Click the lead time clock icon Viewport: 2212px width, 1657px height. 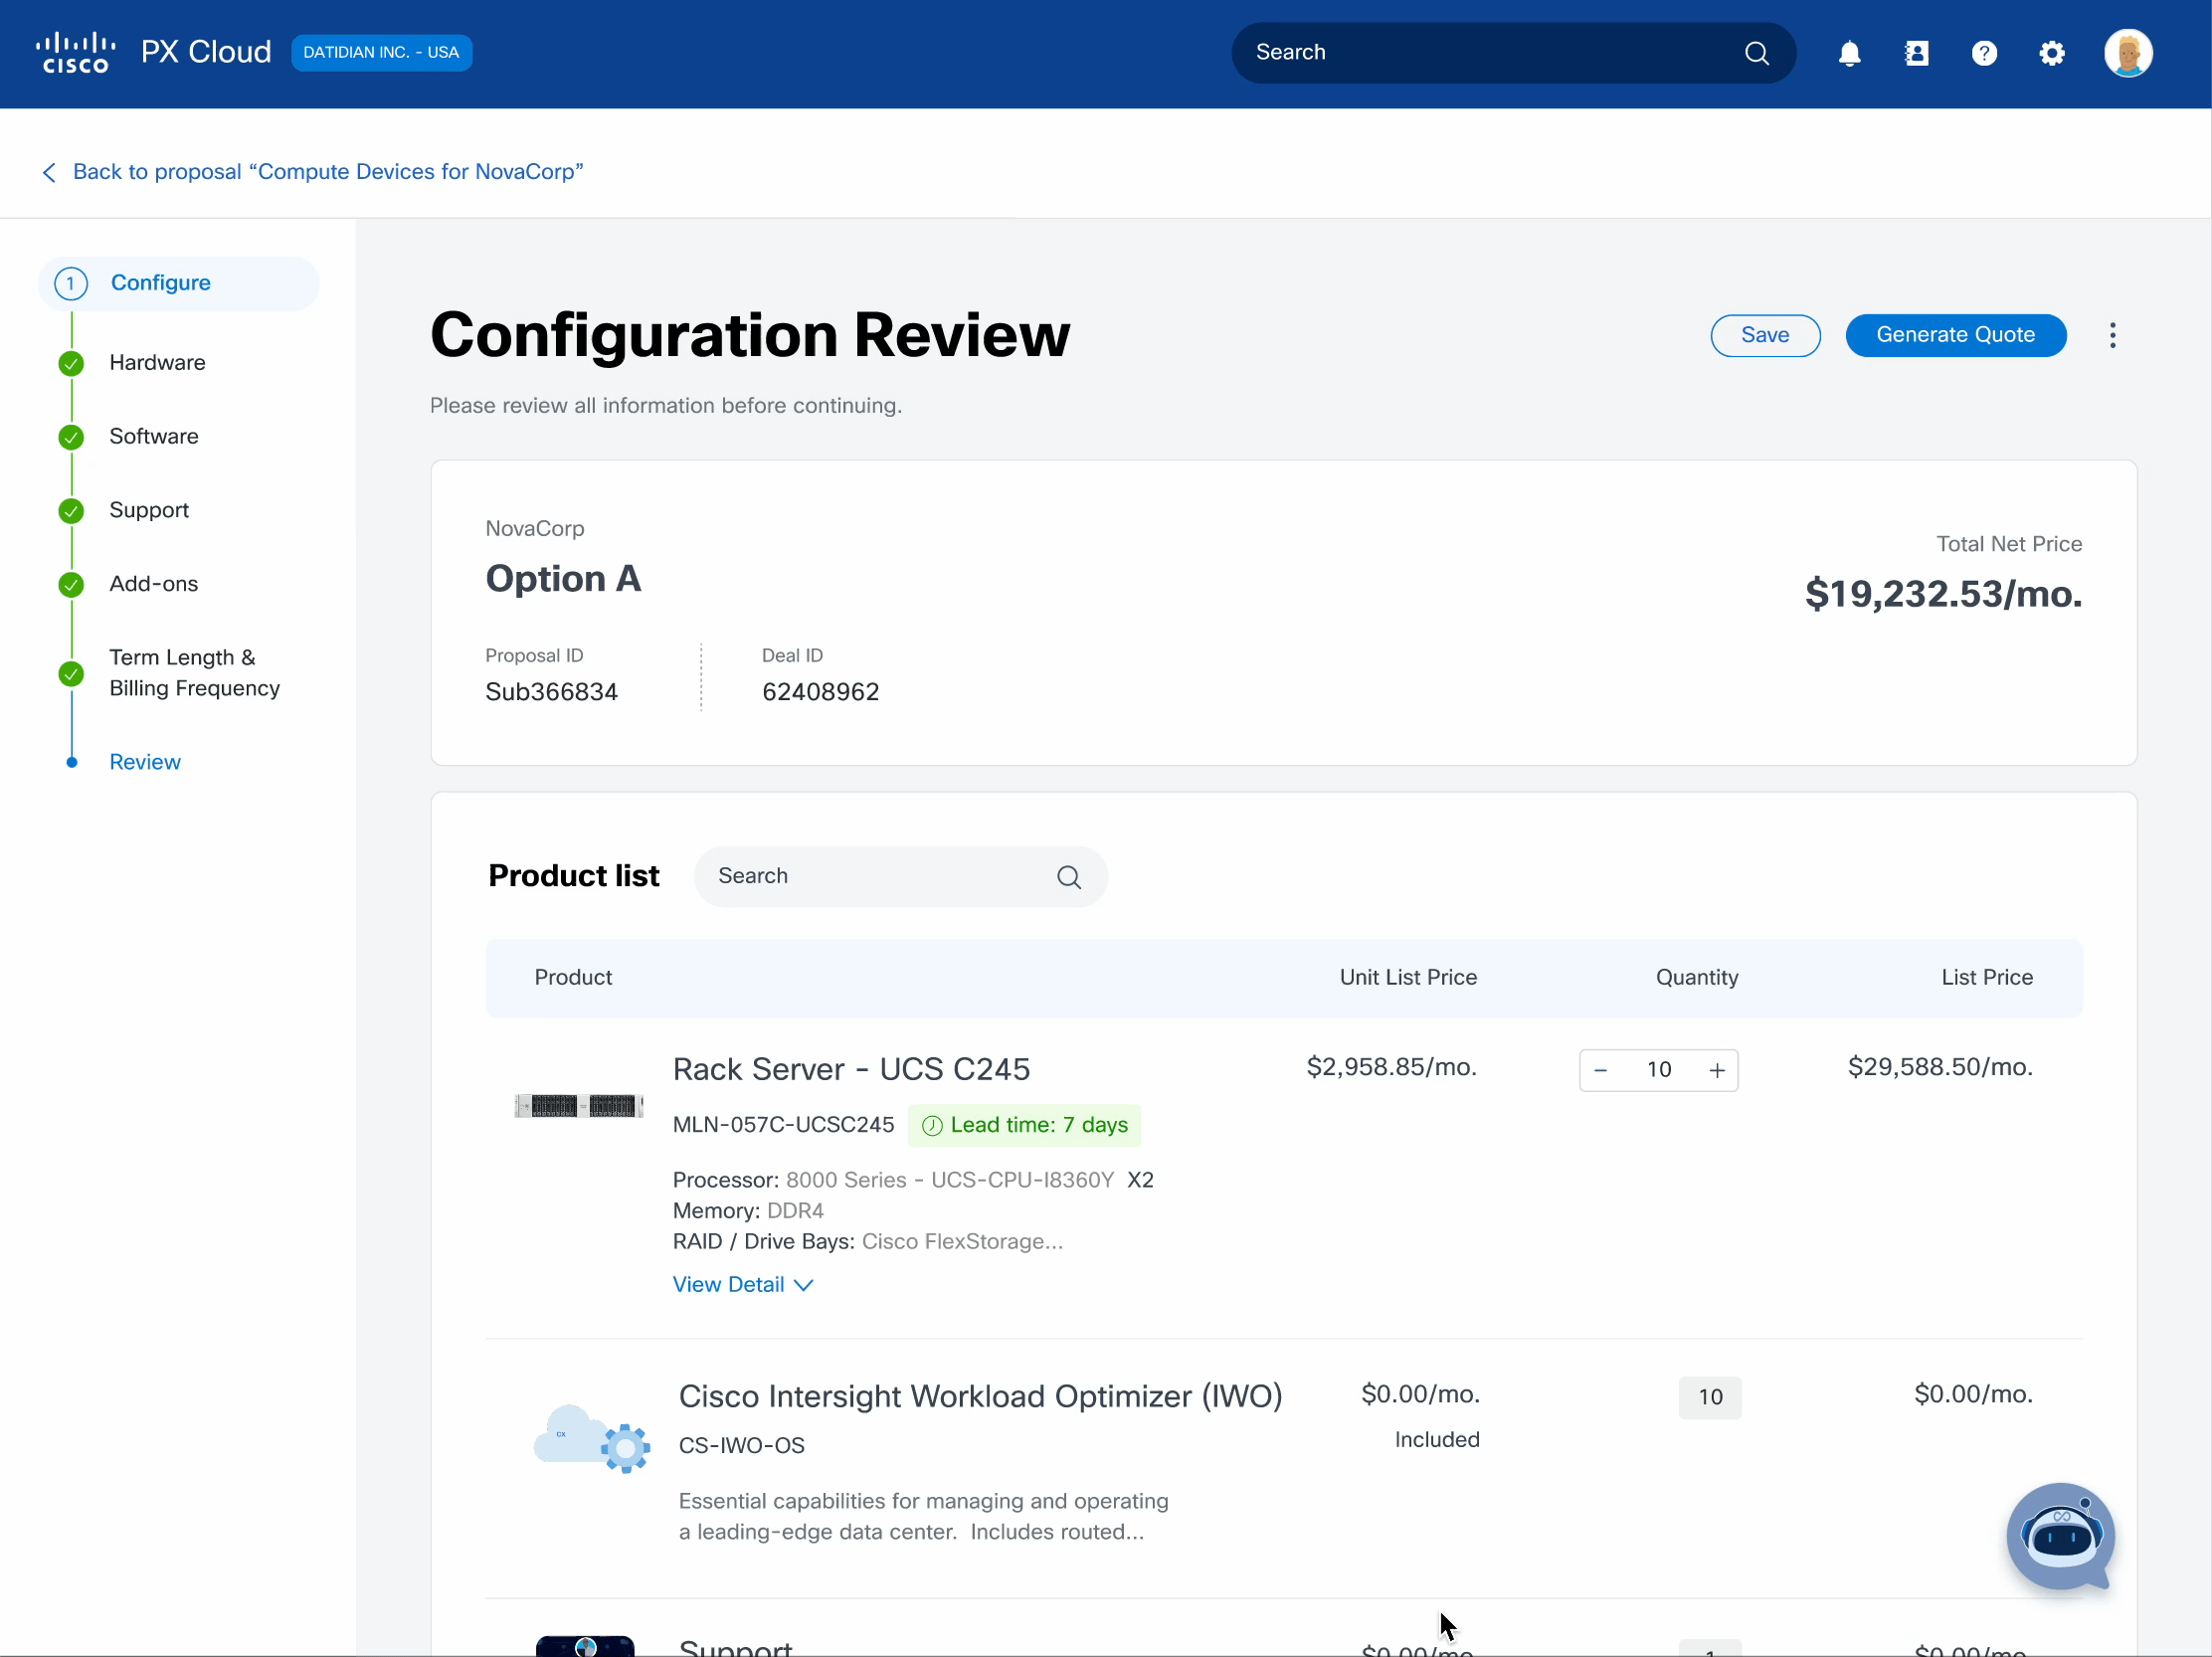[931, 1126]
